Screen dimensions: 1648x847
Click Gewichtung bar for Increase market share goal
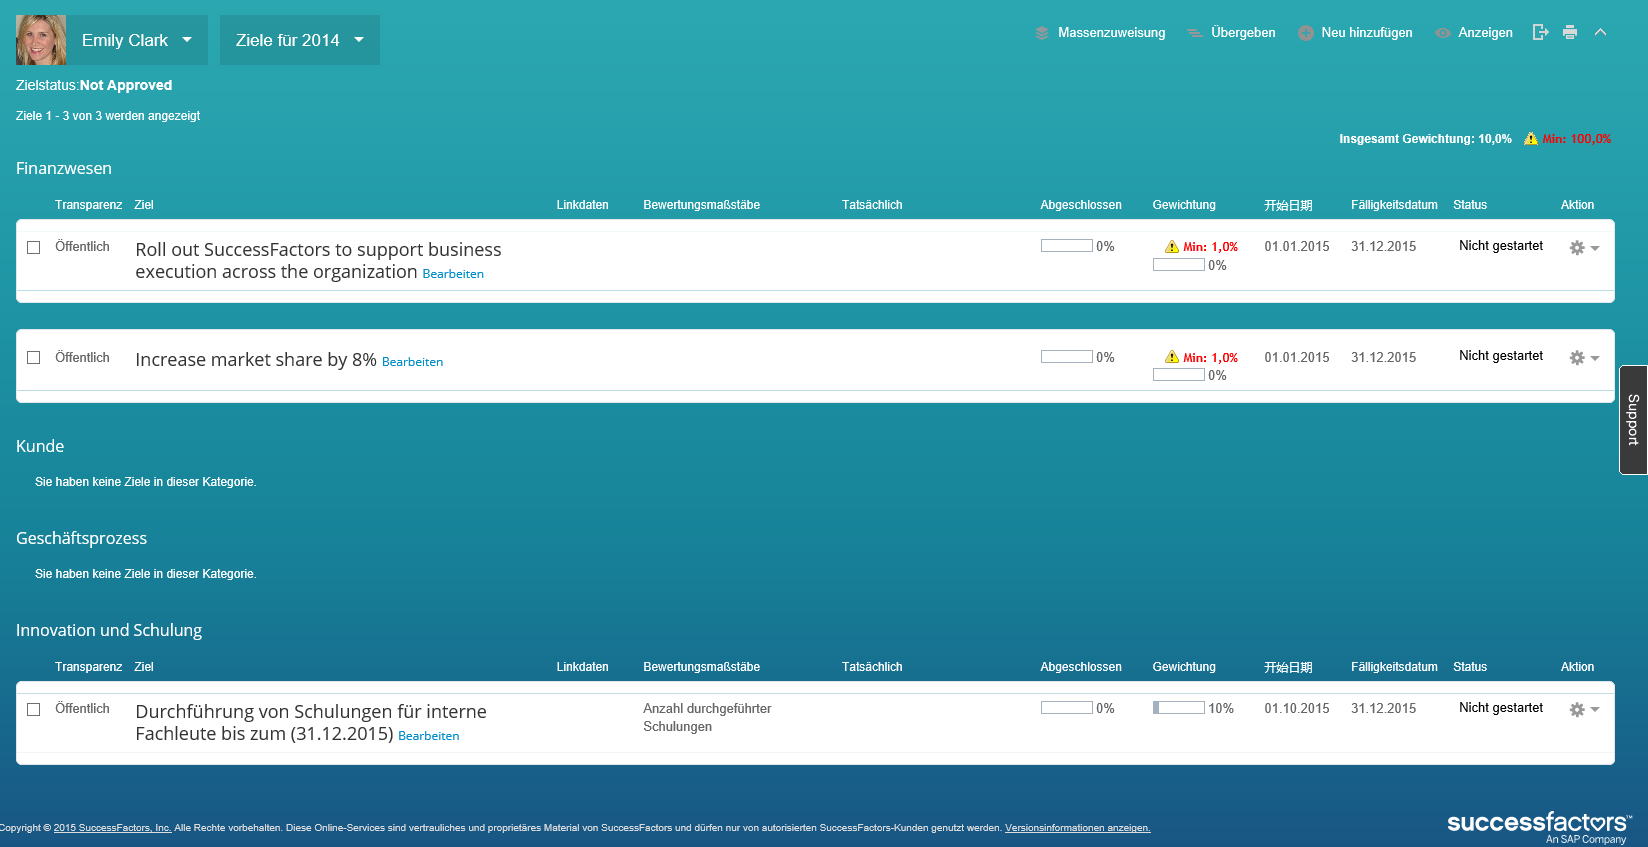(1178, 375)
